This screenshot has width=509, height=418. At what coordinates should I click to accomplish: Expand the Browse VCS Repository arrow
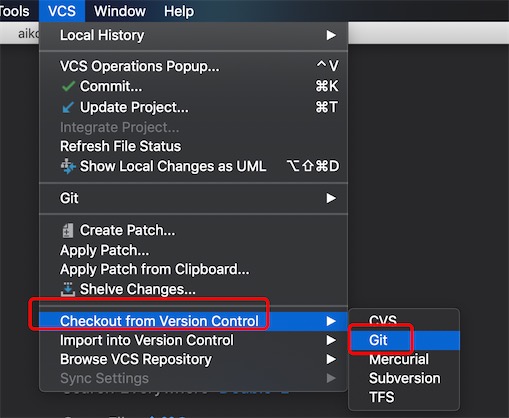[x=331, y=359]
